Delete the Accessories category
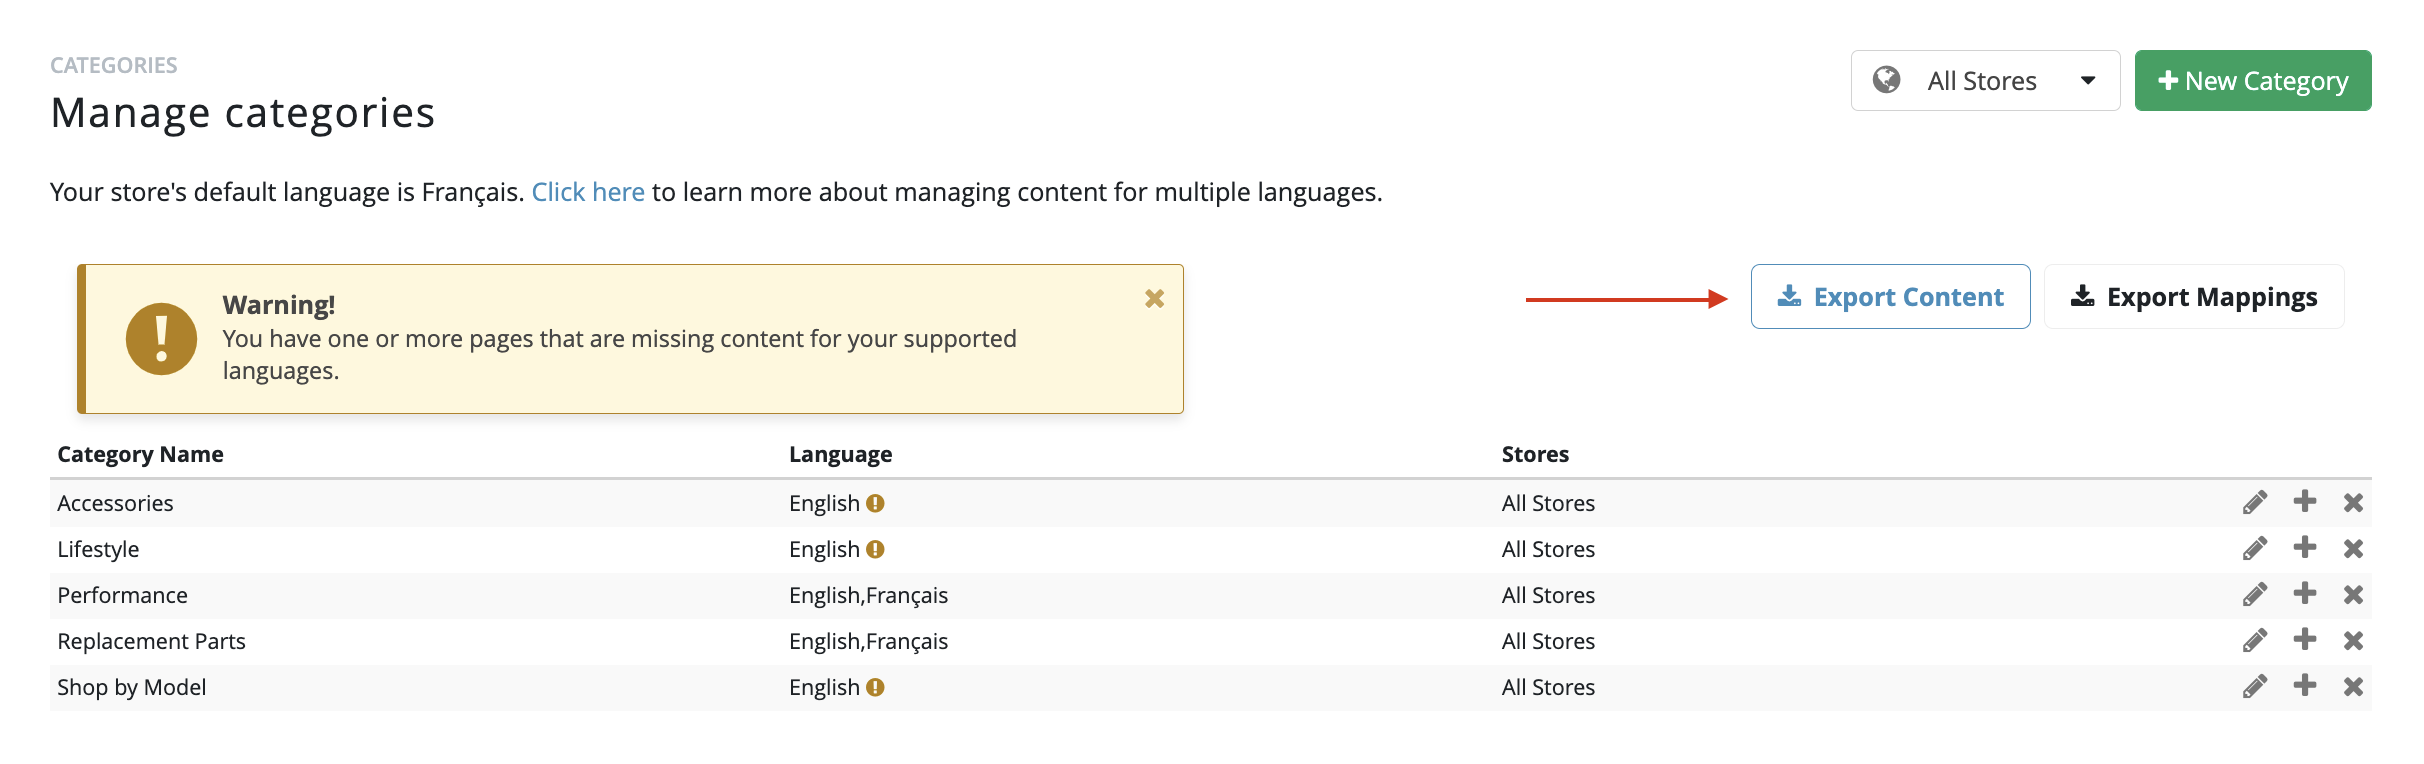Image resolution: width=2424 pixels, height=764 pixels. [2353, 502]
